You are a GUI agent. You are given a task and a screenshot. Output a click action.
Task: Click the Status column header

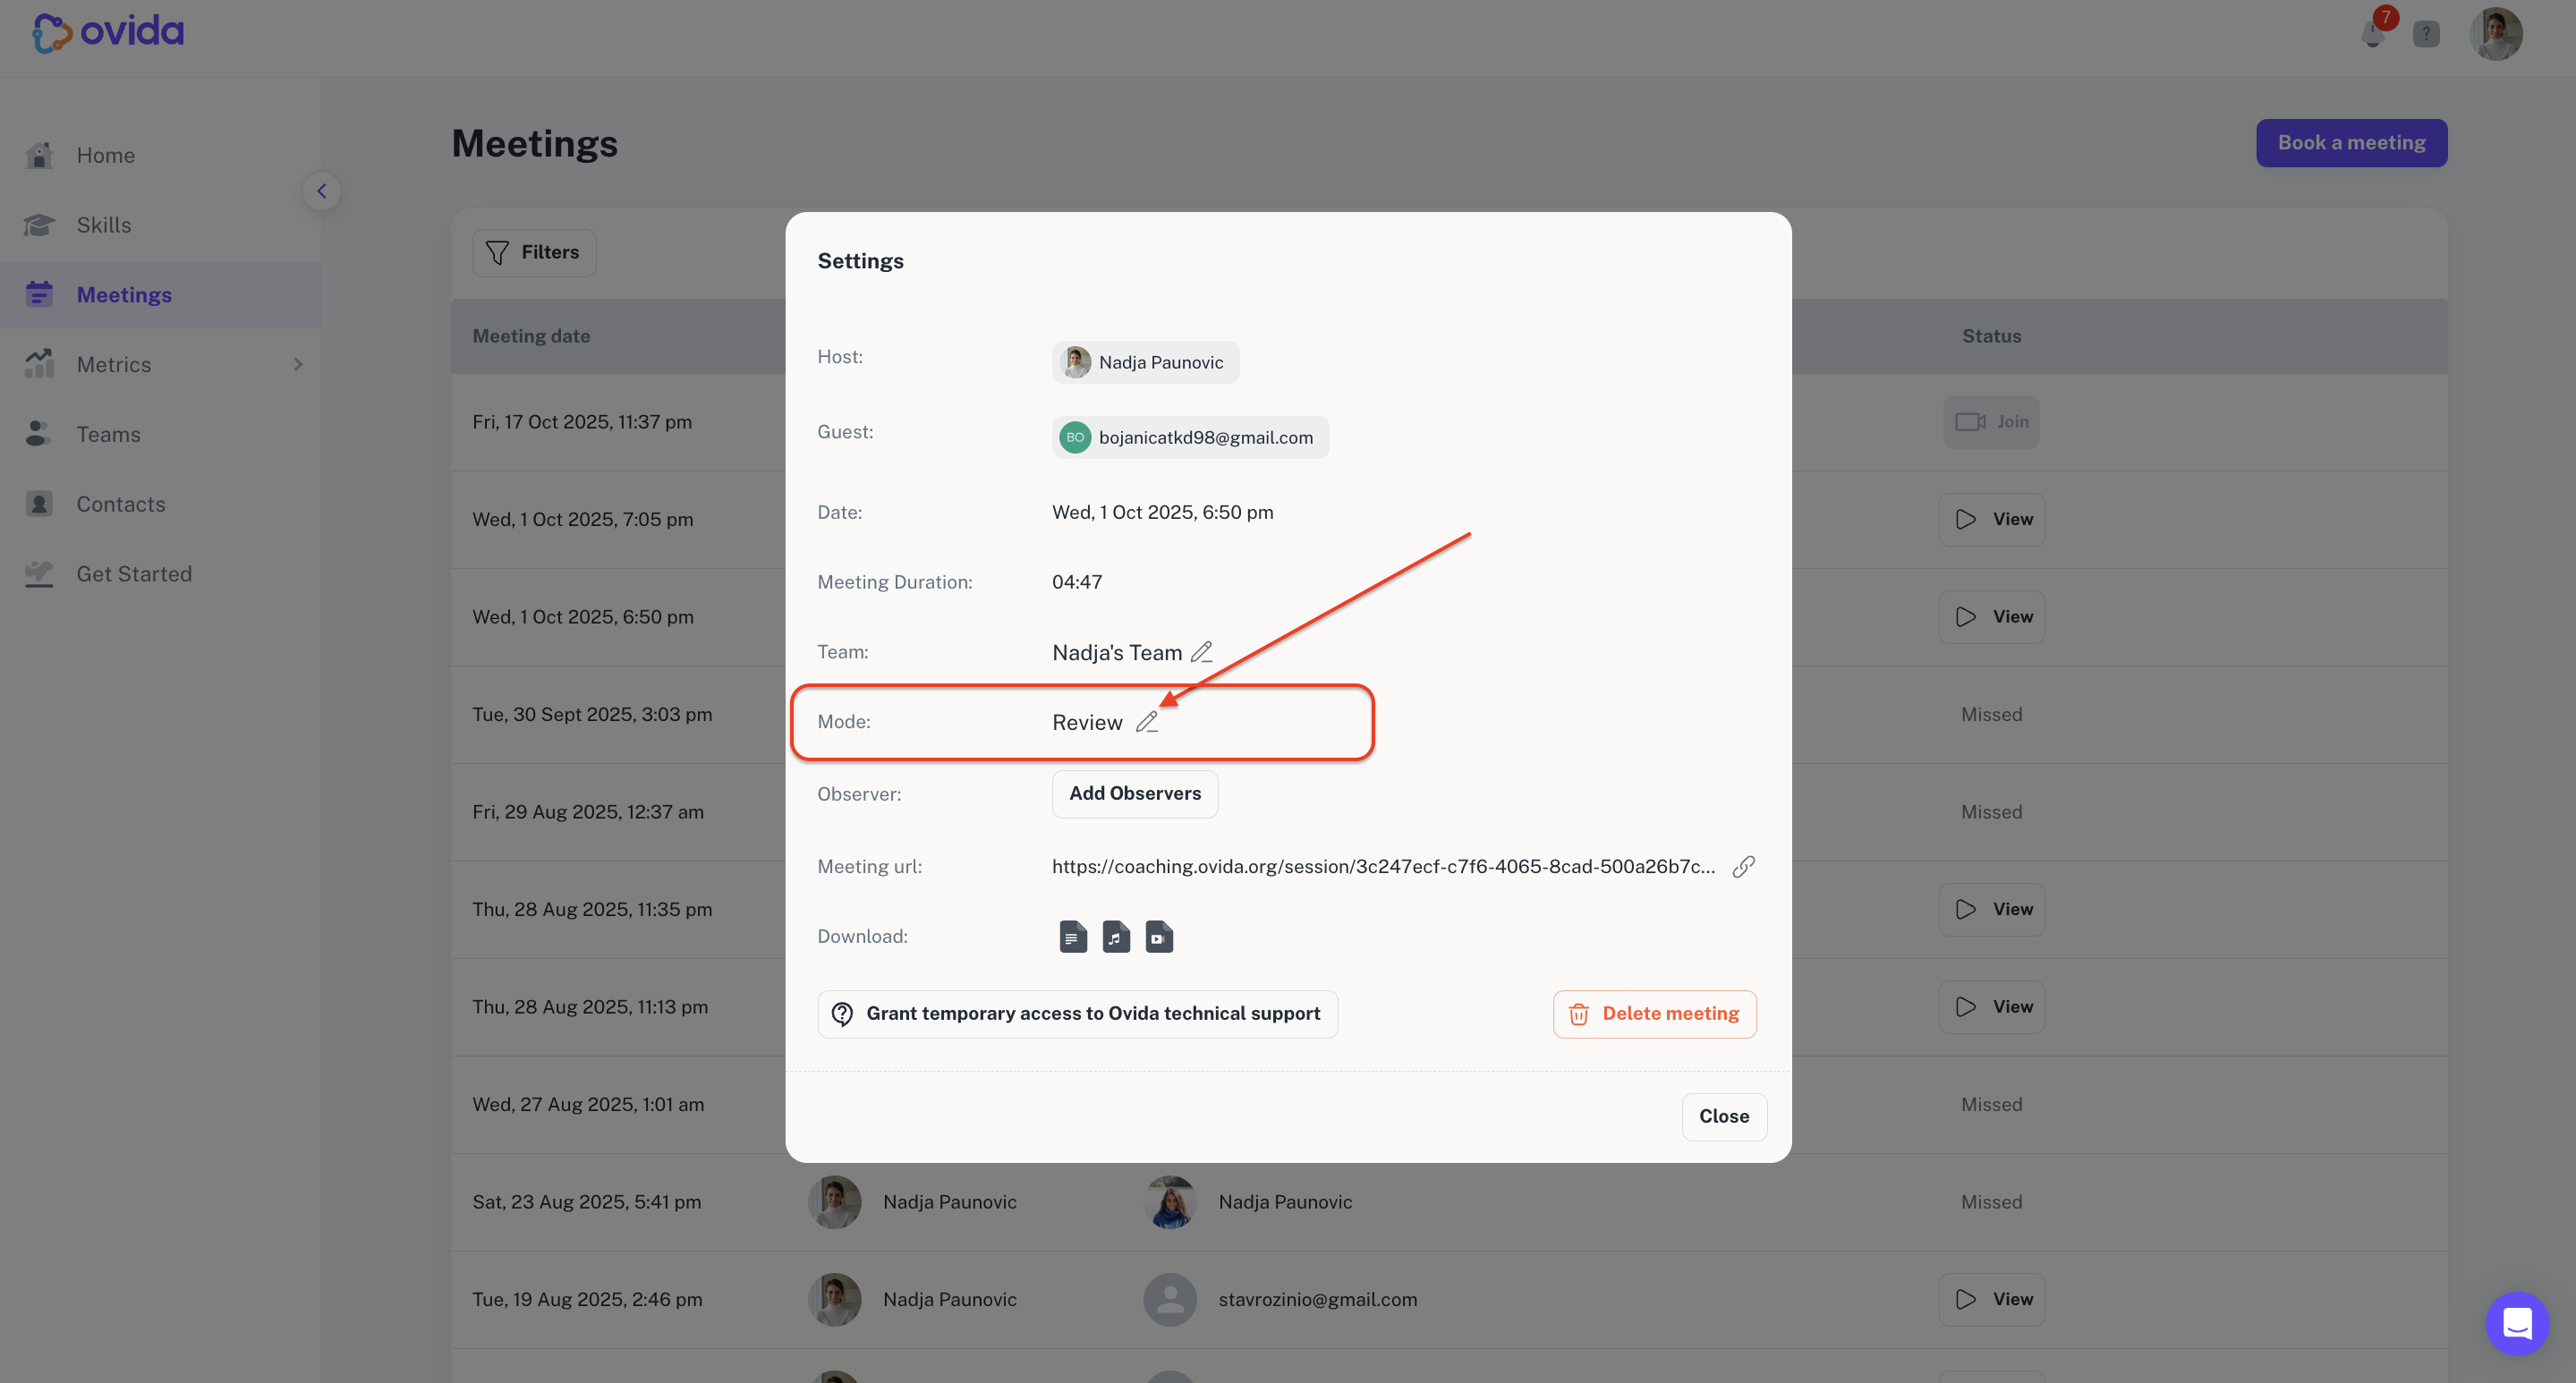click(x=1991, y=336)
